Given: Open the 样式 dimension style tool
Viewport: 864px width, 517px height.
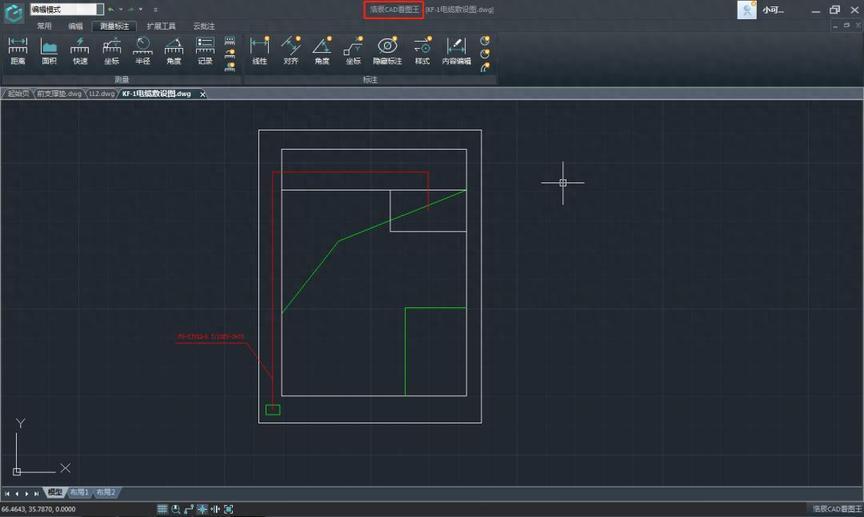Looking at the screenshot, I should [x=422, y=50].
